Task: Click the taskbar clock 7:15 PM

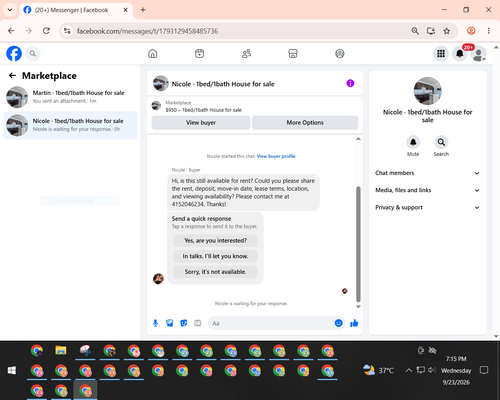Action: point(456,359)
